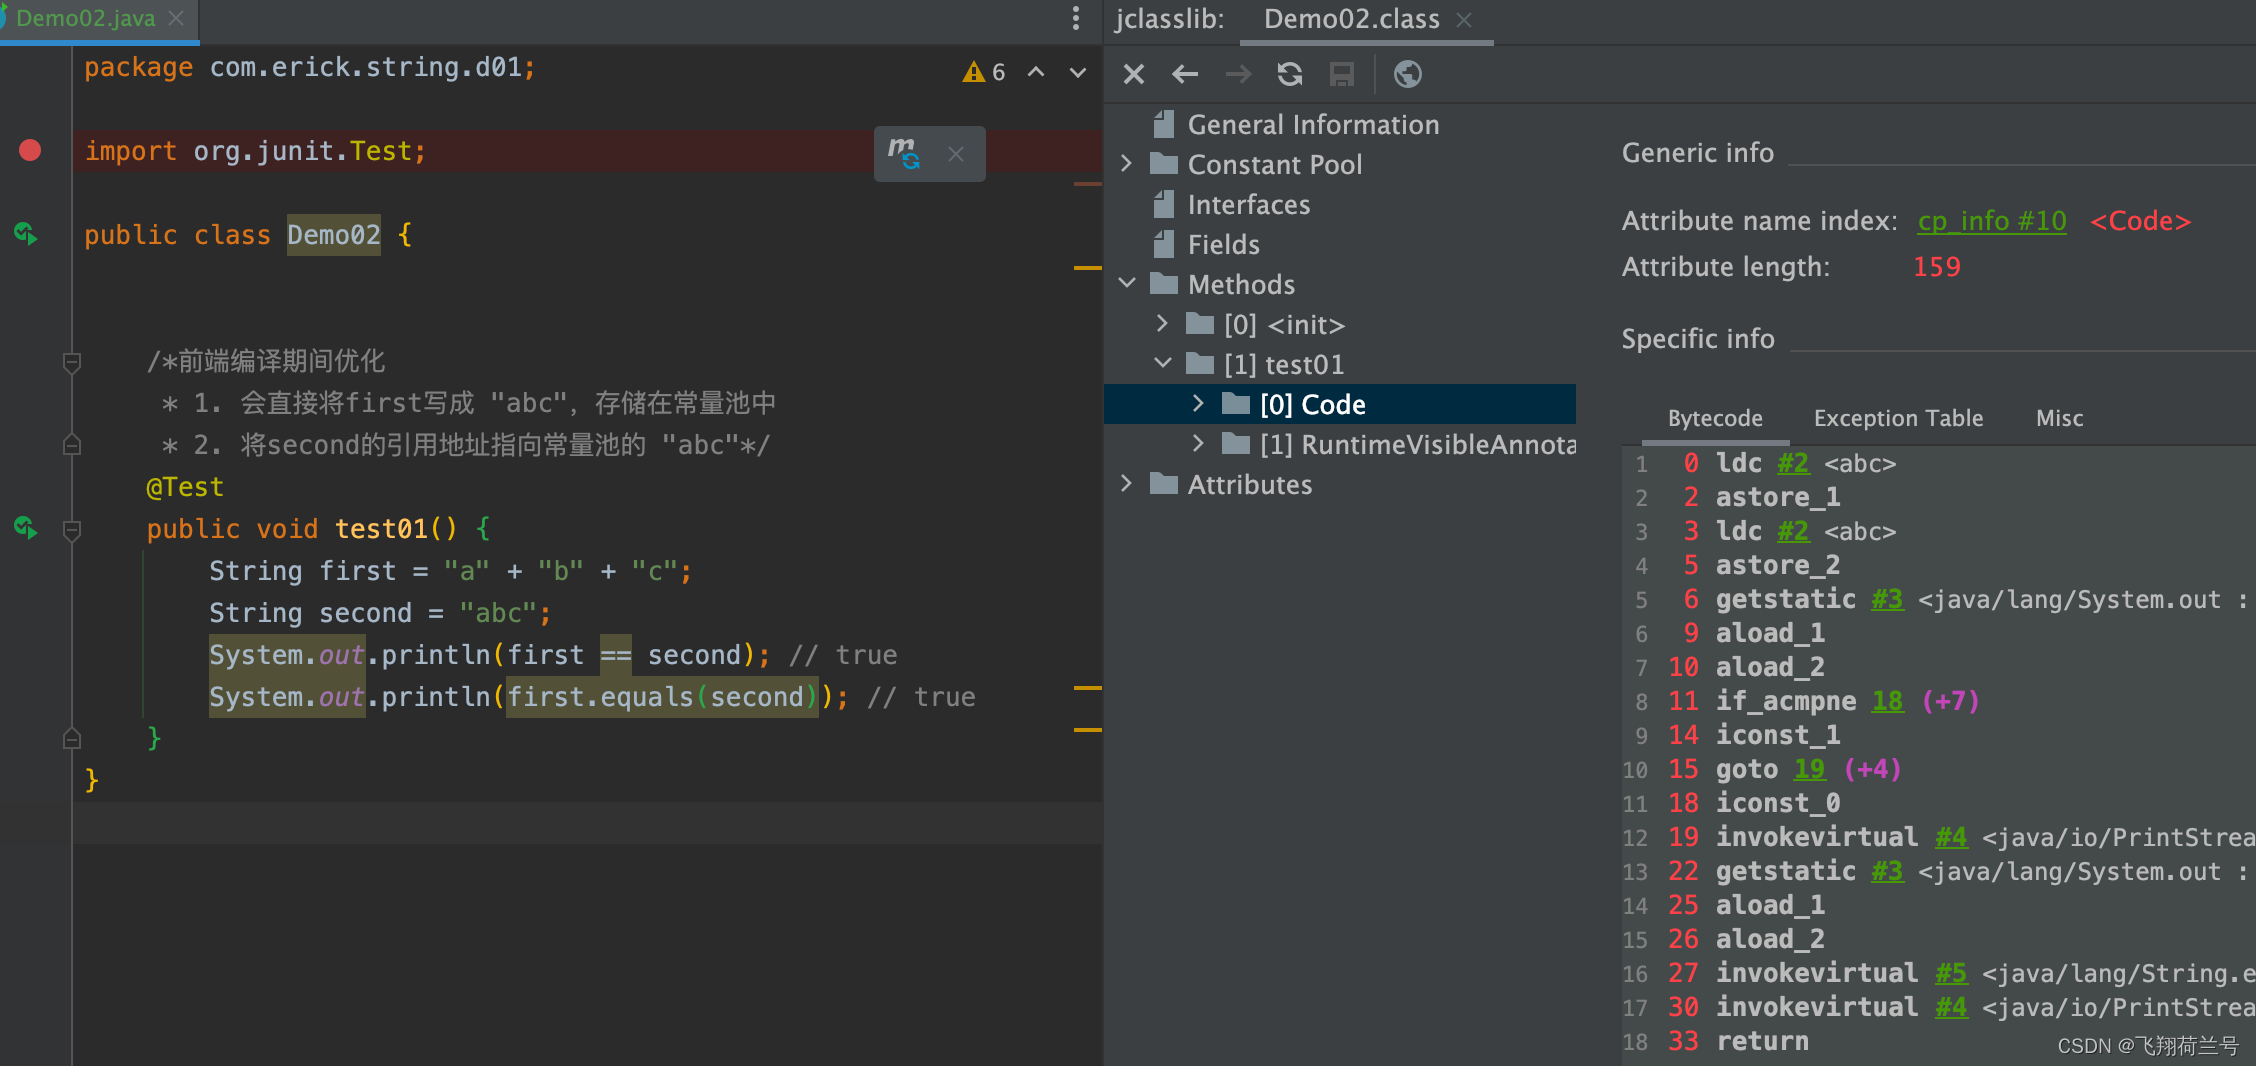Screen dimensions: 2256x1066
Task: Select the Fields node
Action: click(x=1223, y=245)
